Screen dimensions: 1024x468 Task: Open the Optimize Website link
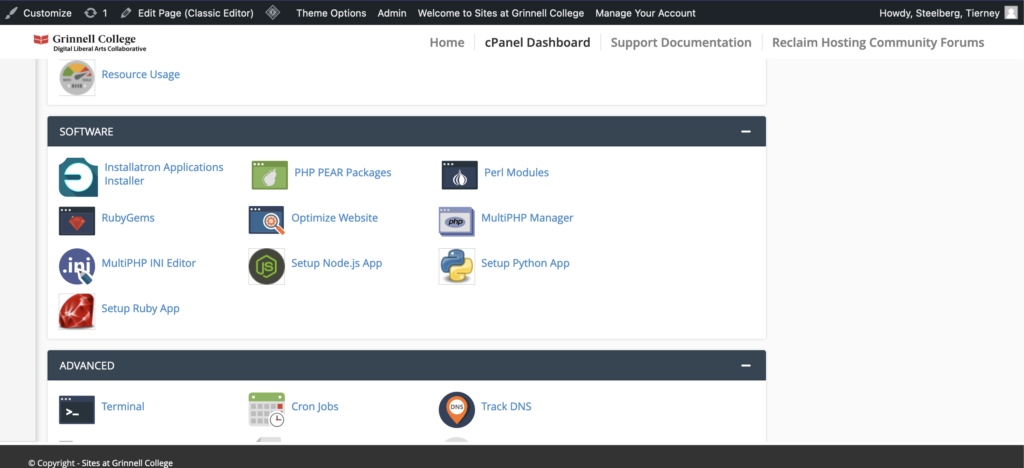tap(334, 218)
